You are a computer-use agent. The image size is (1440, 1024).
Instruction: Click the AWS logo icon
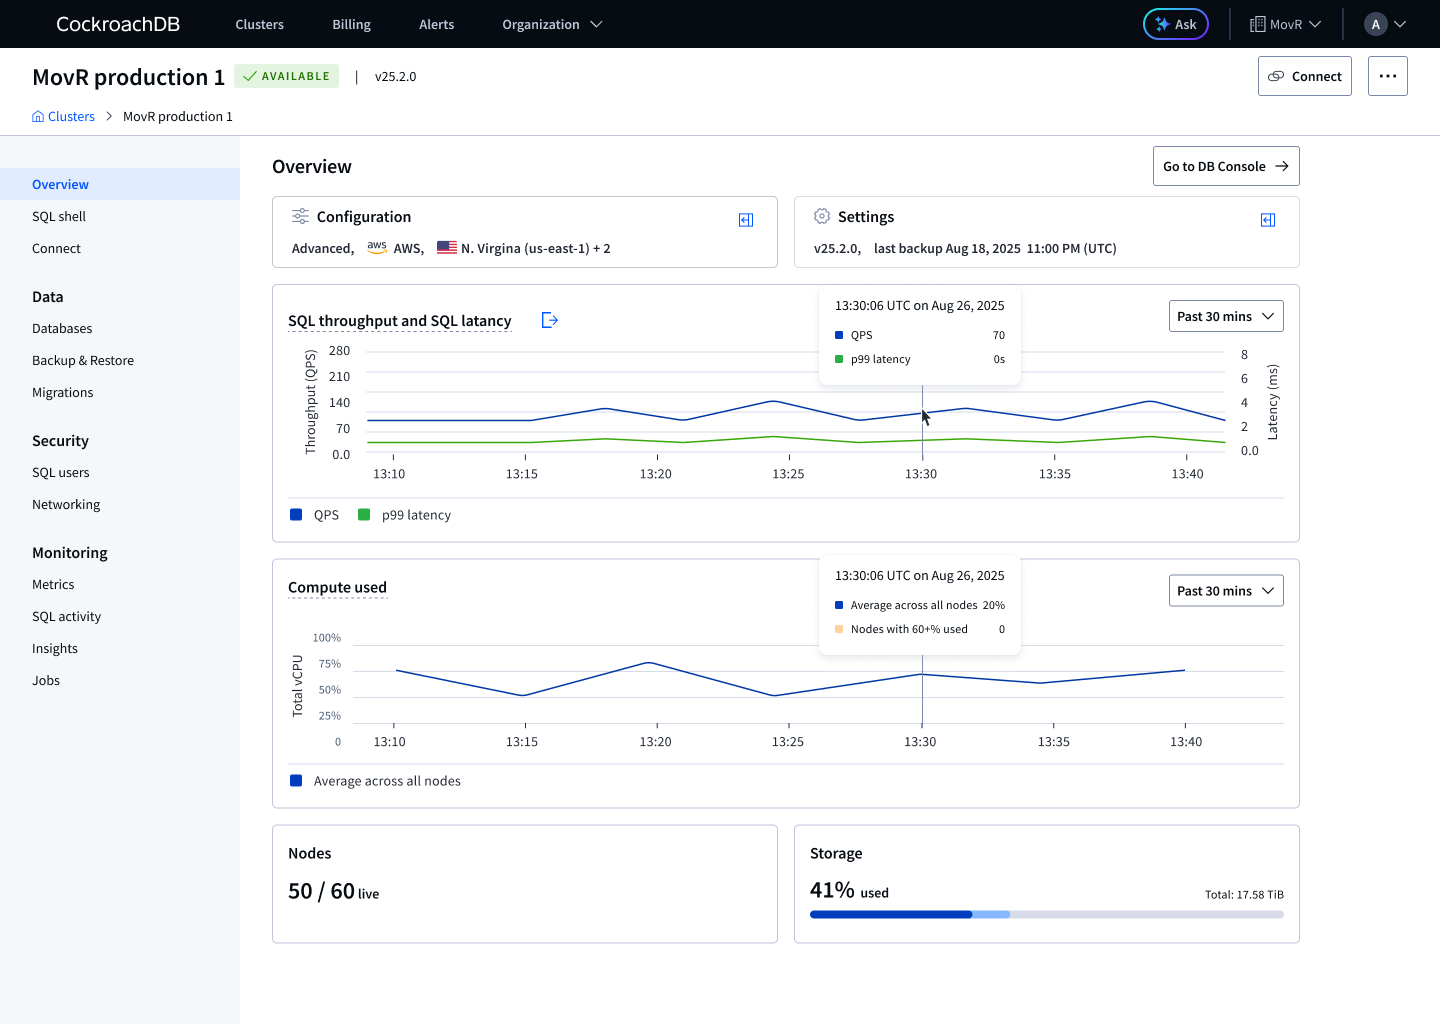click(x=377, y=247)
